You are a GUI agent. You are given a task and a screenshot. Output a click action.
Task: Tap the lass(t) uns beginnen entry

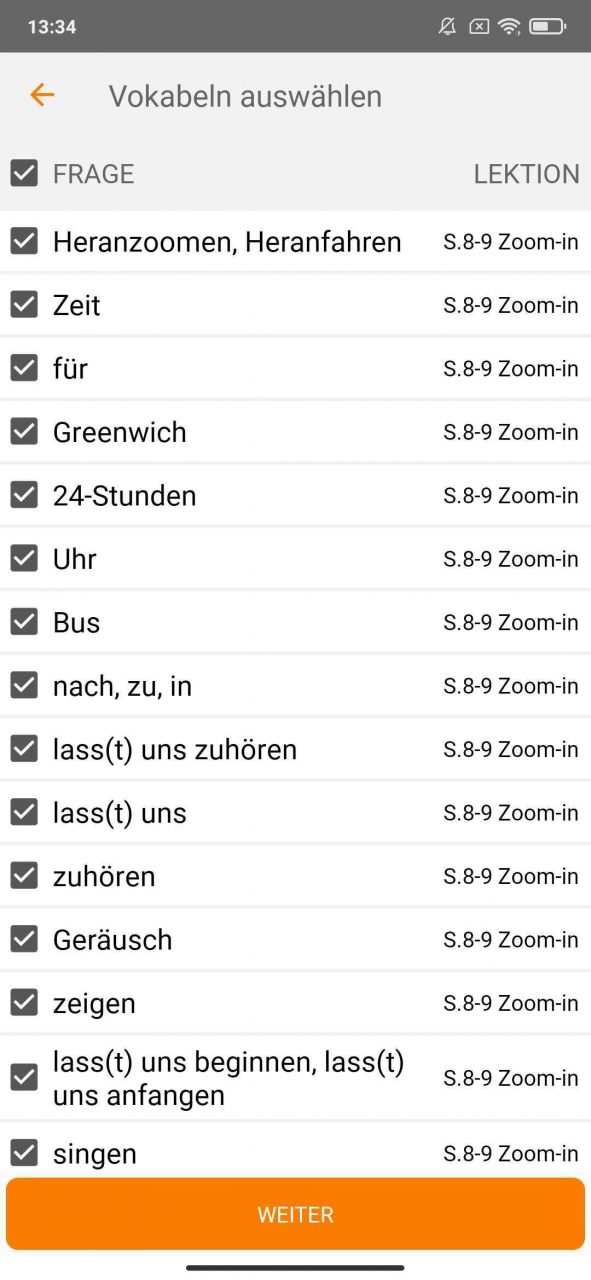pos(295,1078)
